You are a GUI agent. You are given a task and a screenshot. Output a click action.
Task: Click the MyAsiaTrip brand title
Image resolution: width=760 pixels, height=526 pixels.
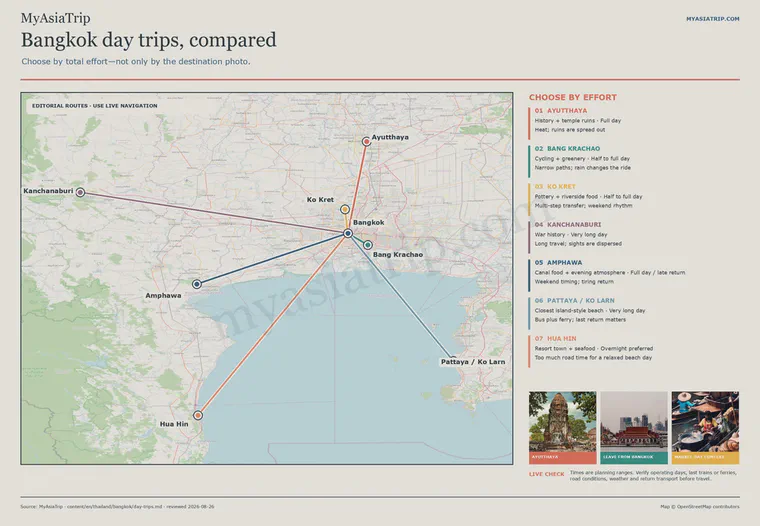pos(55,18)
